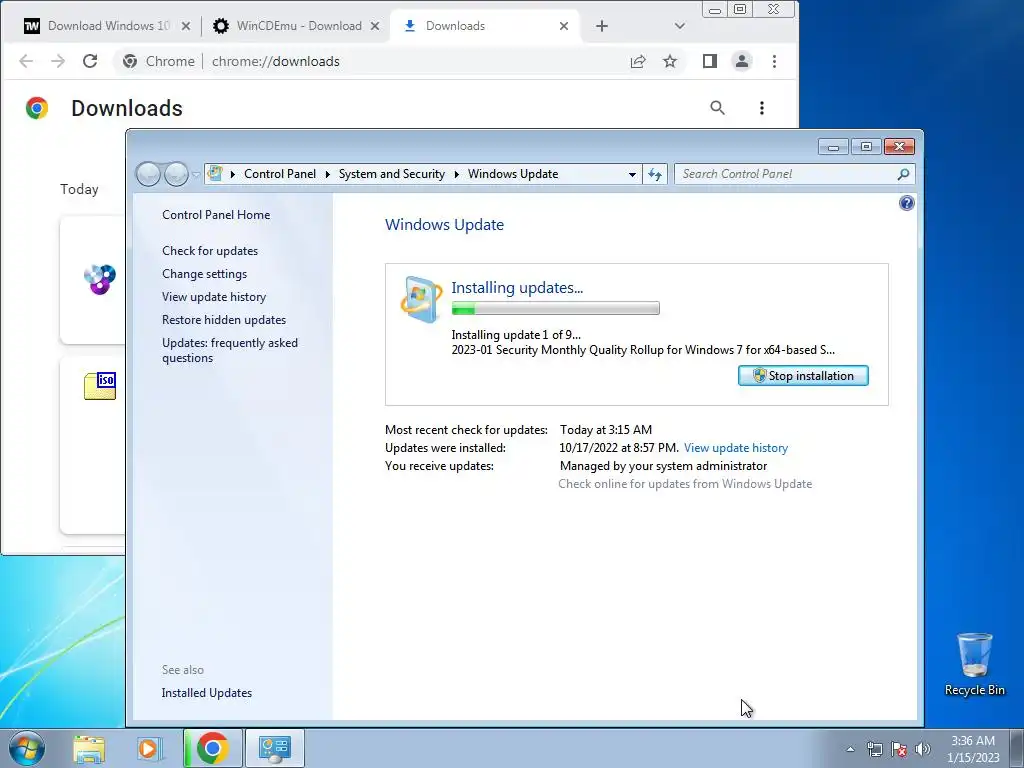This screenshot has height=768, width=1024.
Task: Expand the arrow after Control Panel breadcrumb
Action: [327, 174]
